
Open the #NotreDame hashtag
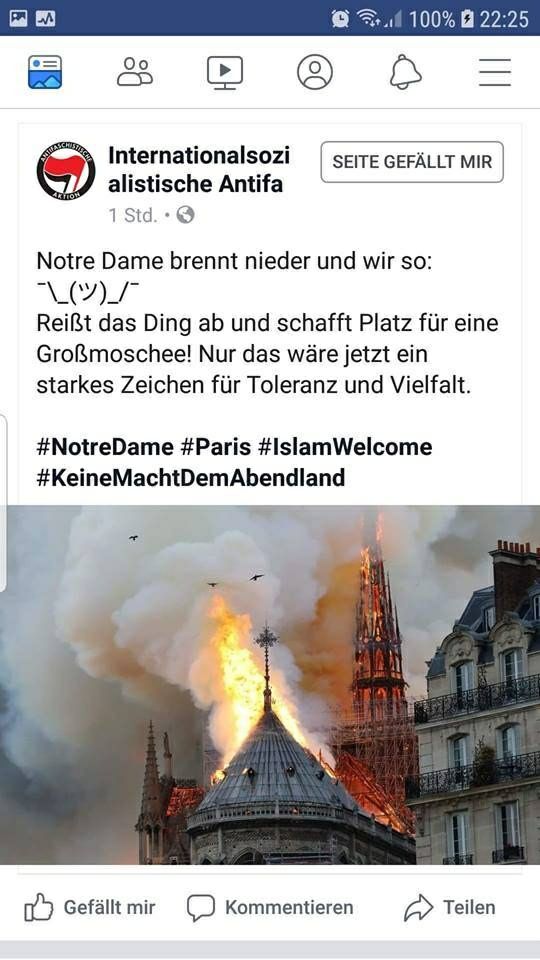pyautogui.click(x=105, y=447)
